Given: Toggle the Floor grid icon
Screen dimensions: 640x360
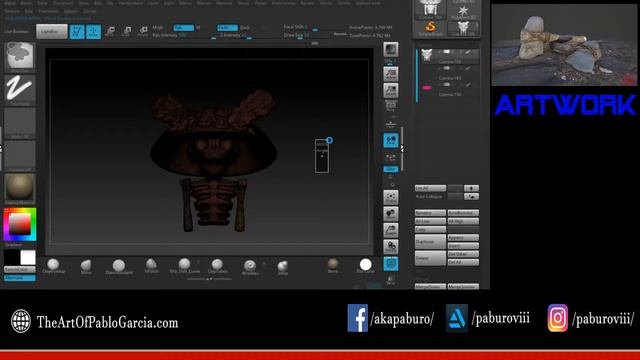Looking at the screenshot, I should tap(391, 124).
